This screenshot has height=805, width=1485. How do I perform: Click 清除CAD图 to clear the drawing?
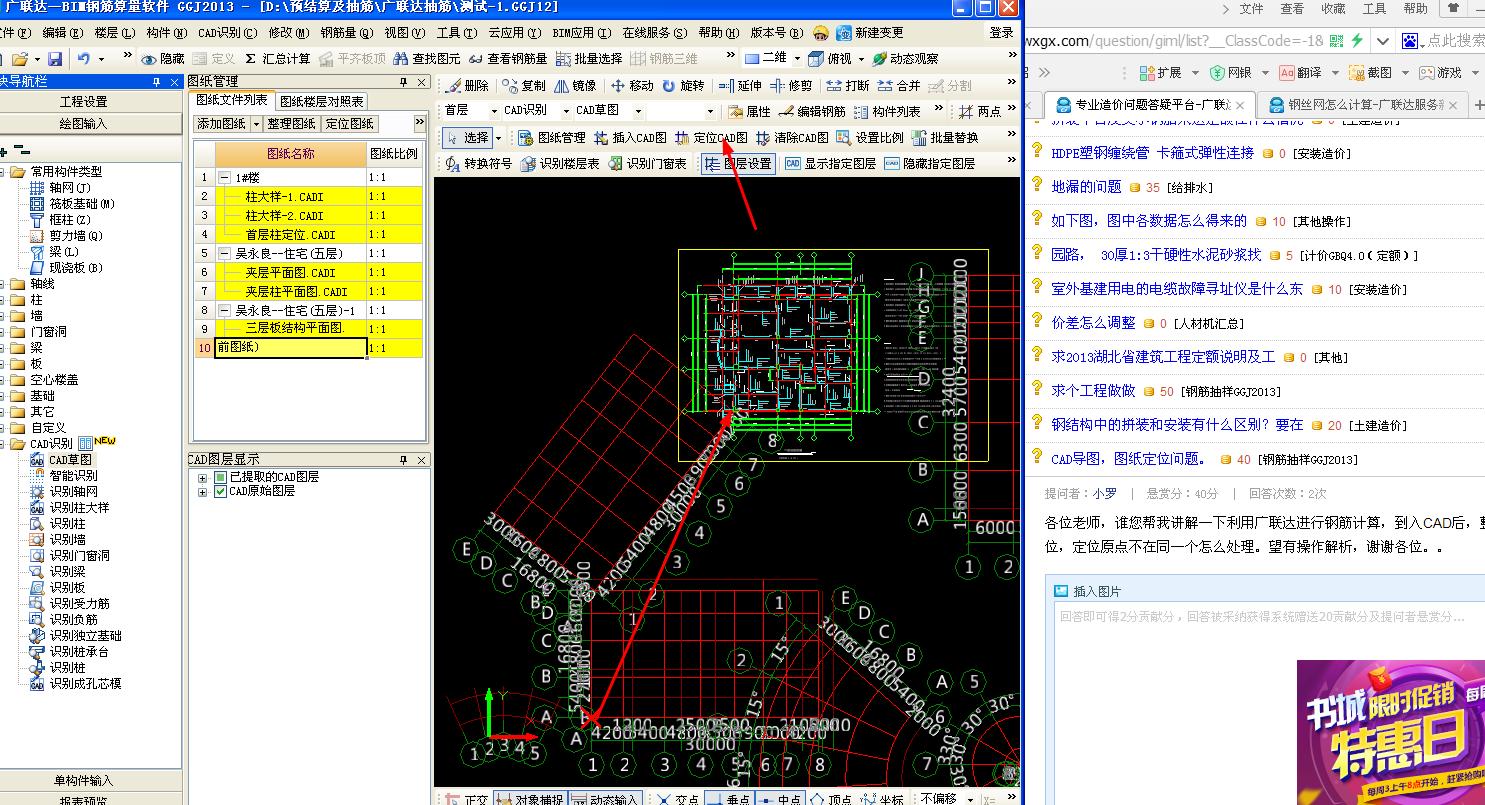792,138
